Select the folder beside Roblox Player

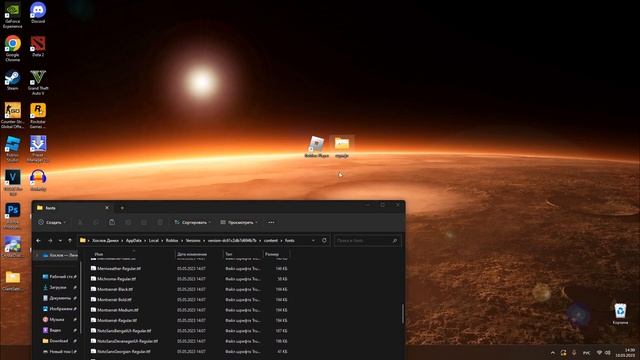342,147
